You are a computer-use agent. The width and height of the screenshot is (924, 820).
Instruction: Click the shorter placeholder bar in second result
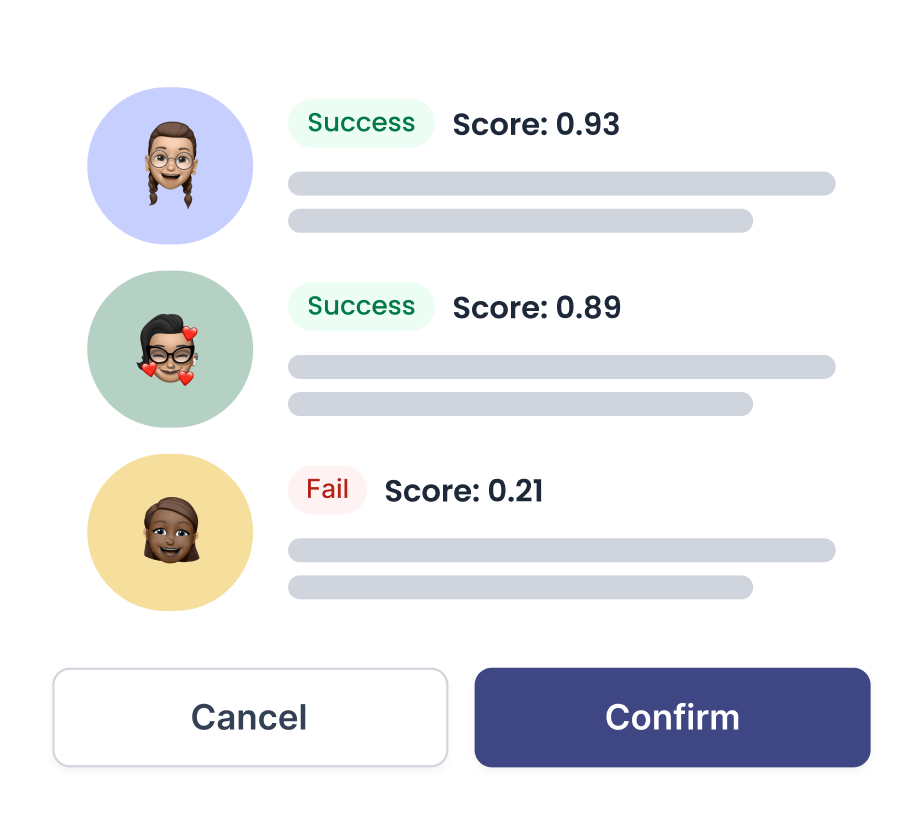(x=520, y=404)
